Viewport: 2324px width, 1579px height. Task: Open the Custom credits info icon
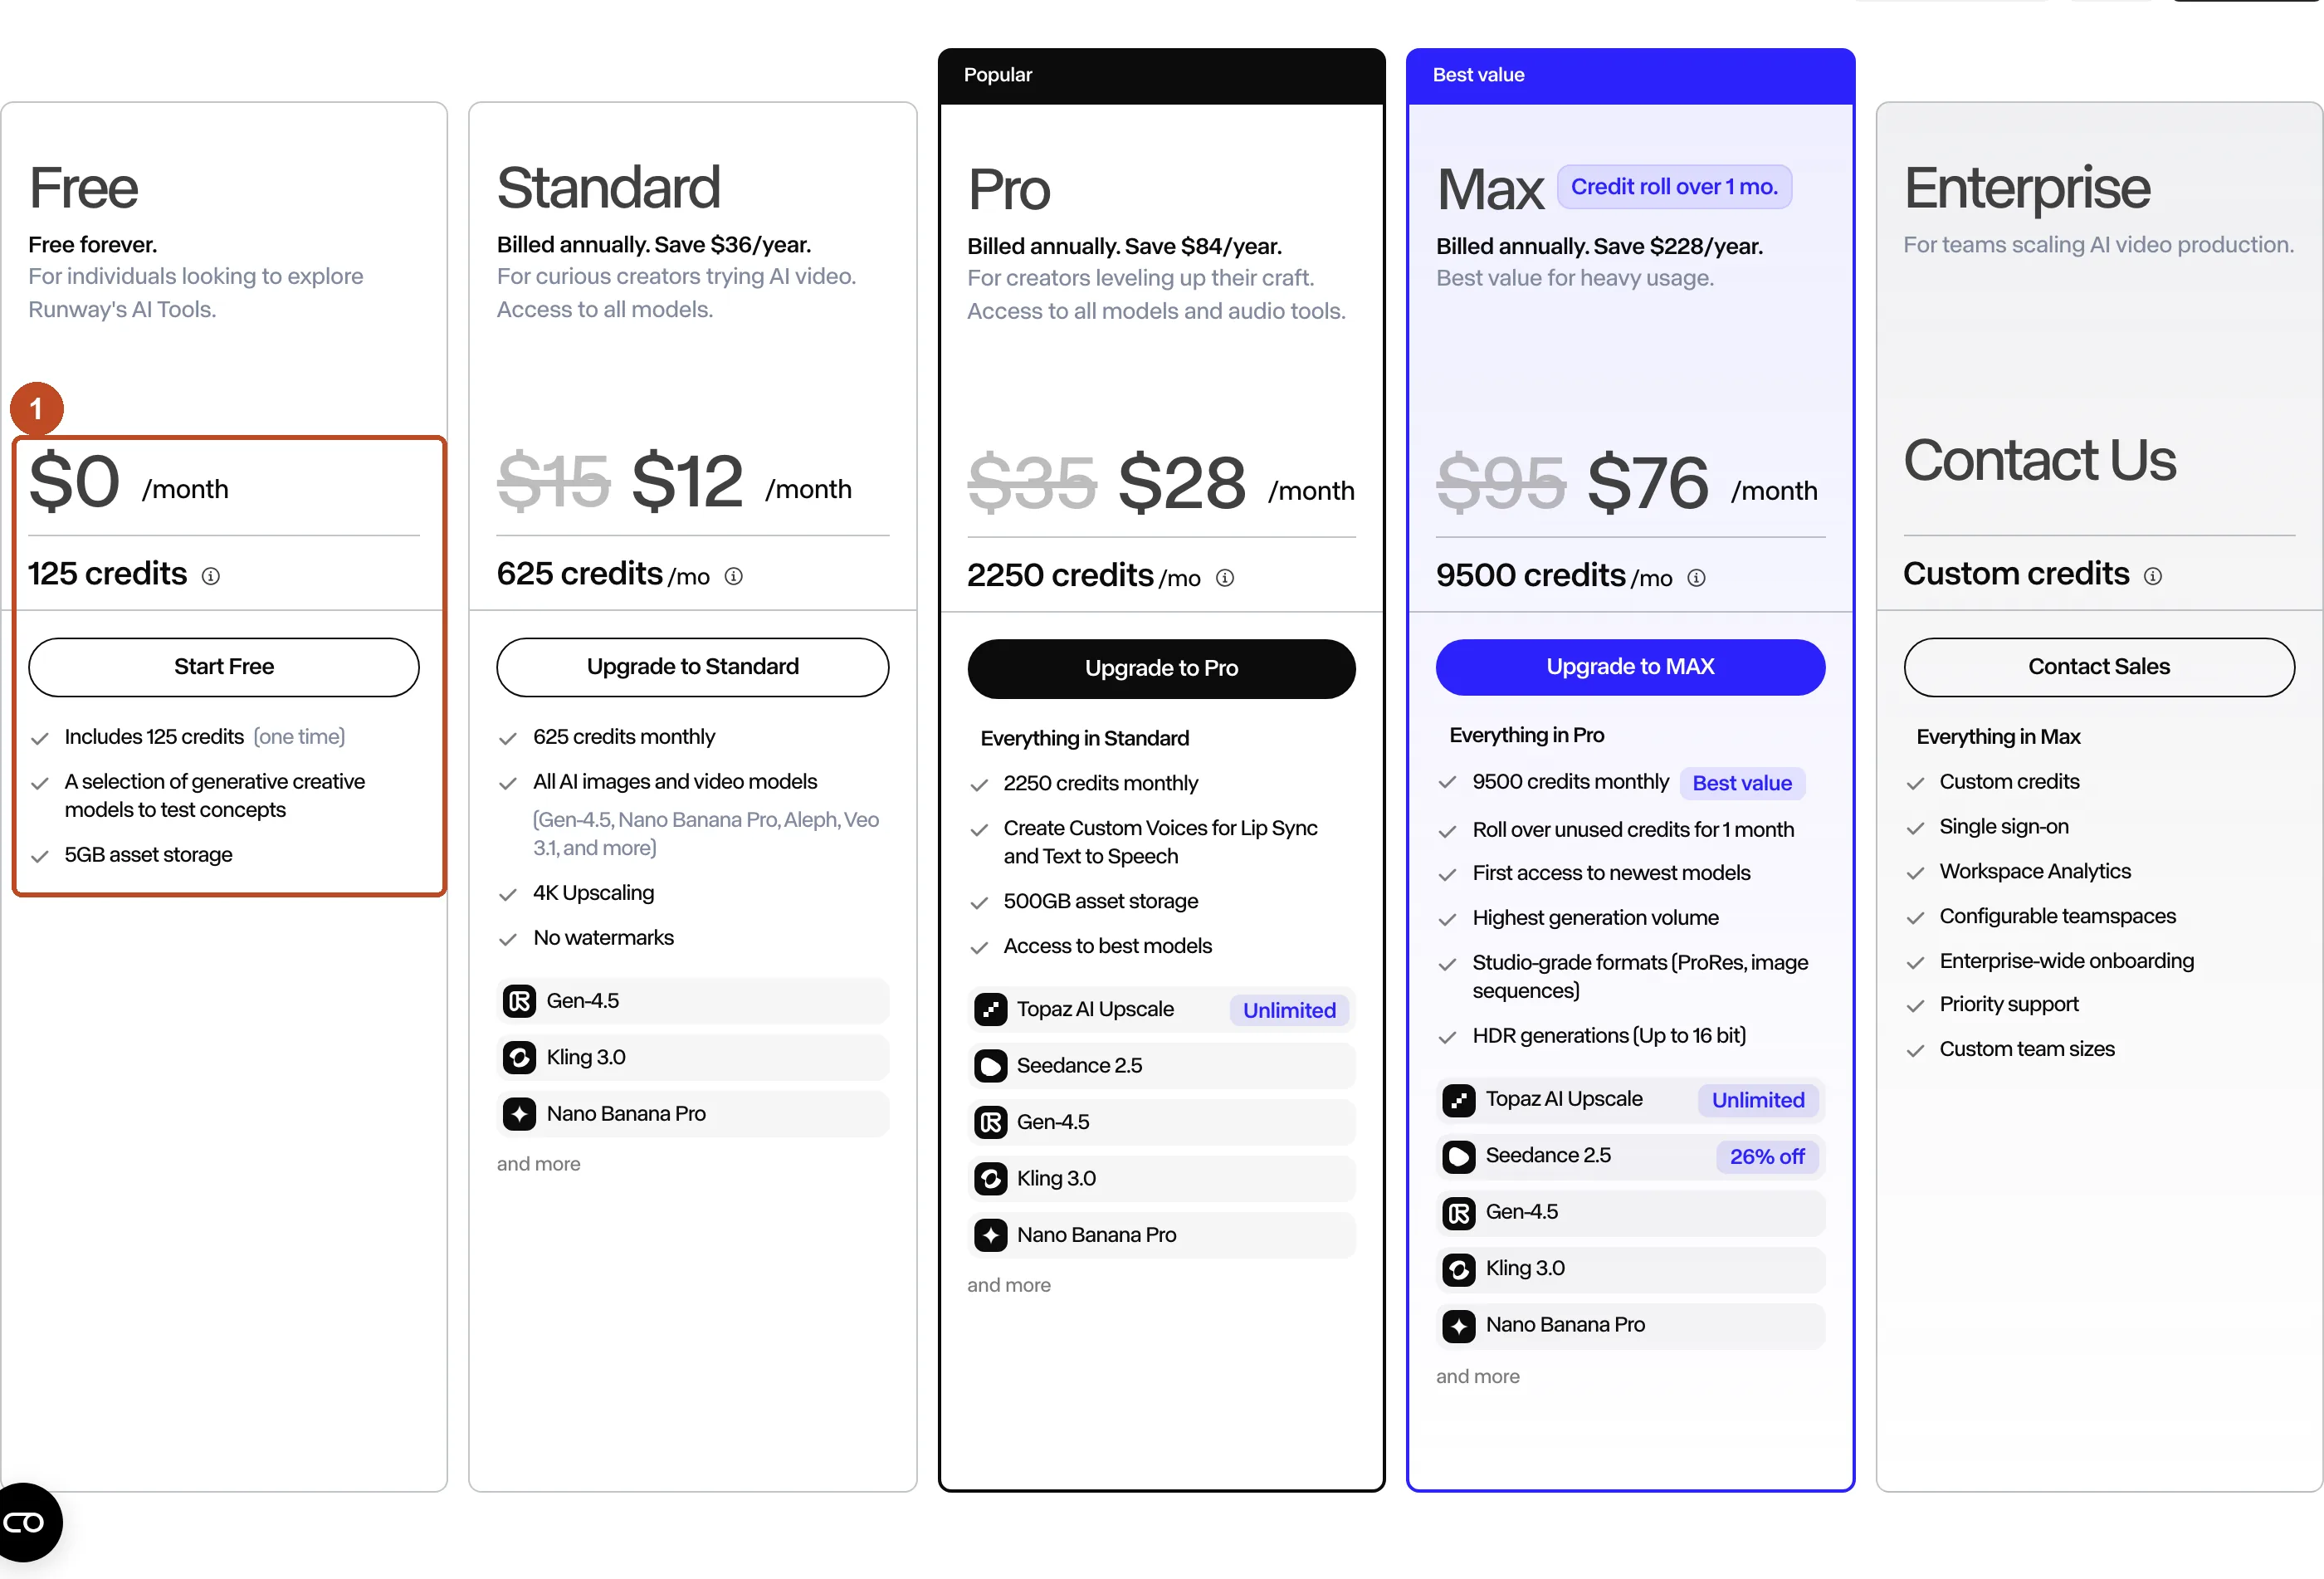[2153, 576]
